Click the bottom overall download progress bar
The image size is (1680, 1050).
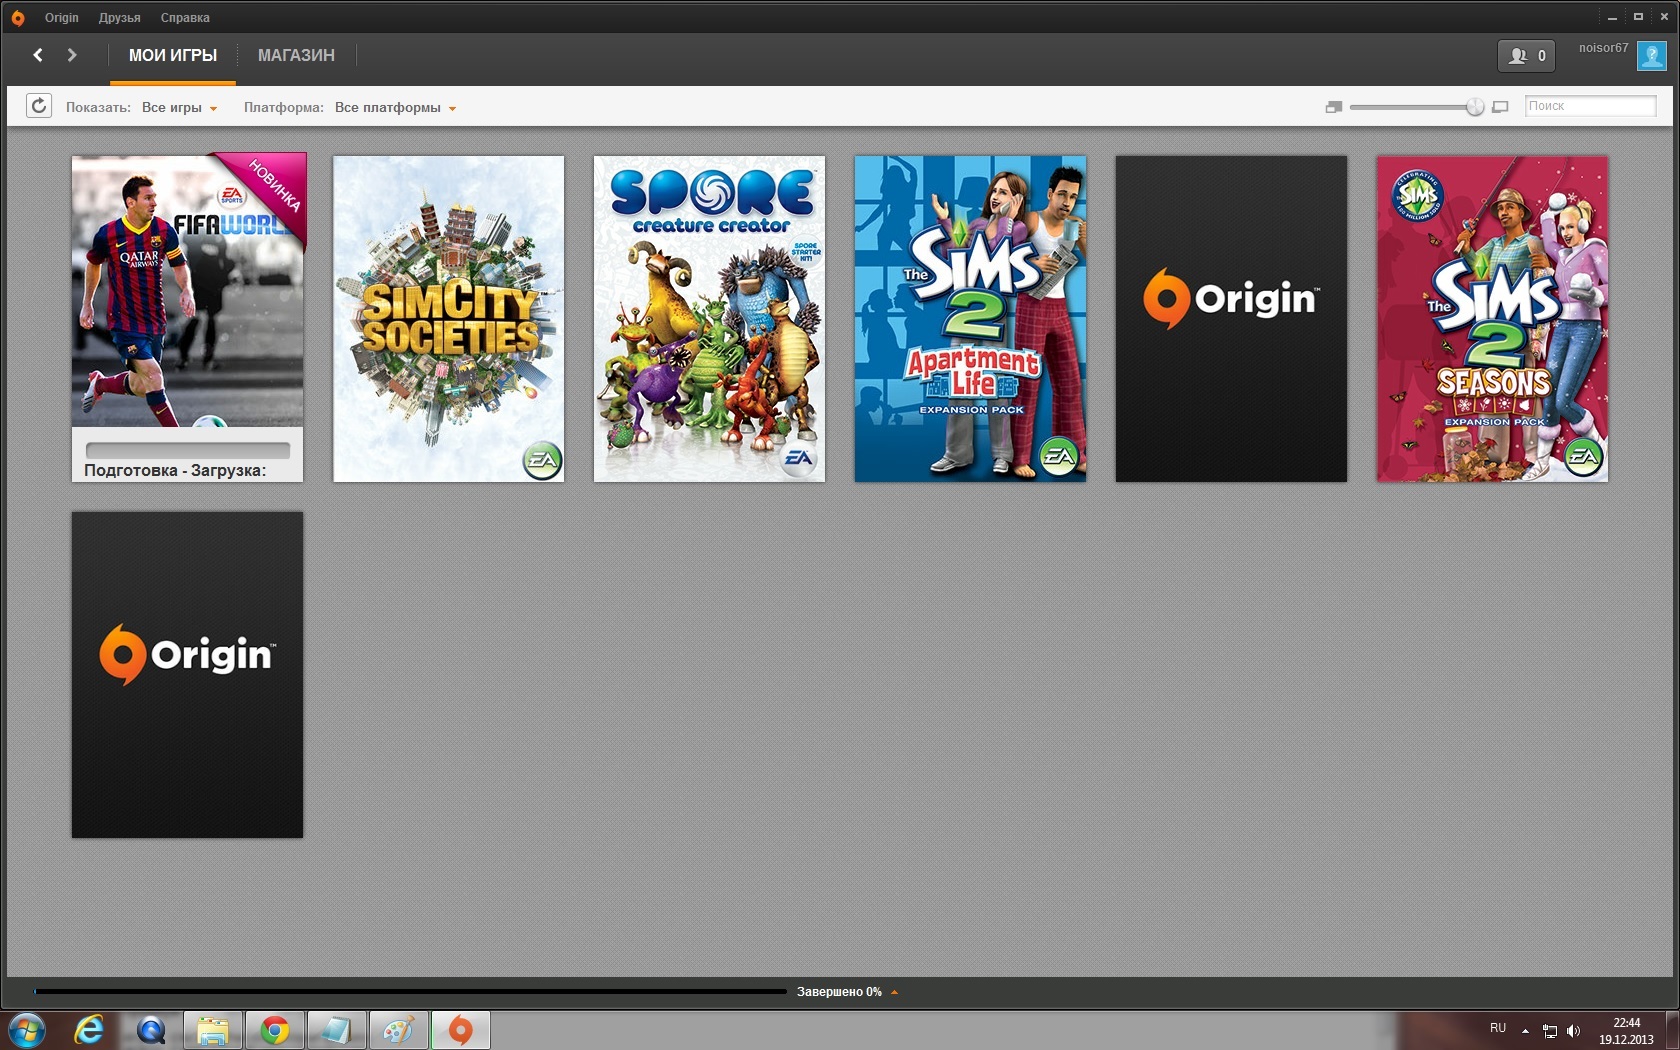(x=410, y=992)
